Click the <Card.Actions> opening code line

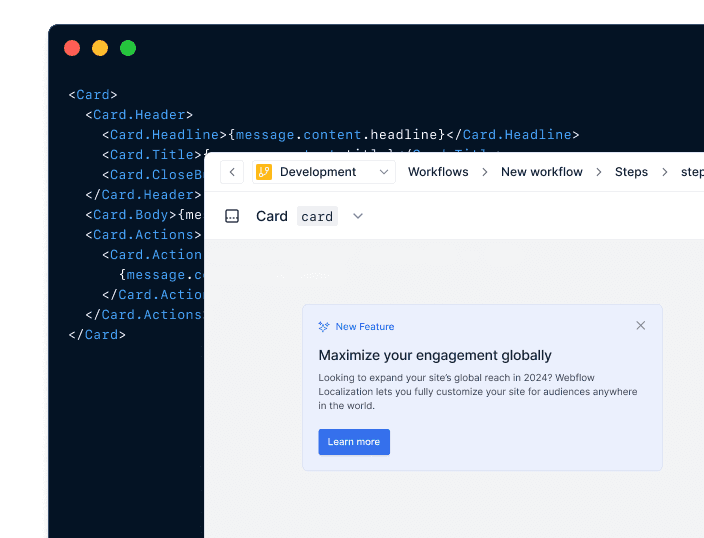tap(144, 234)
